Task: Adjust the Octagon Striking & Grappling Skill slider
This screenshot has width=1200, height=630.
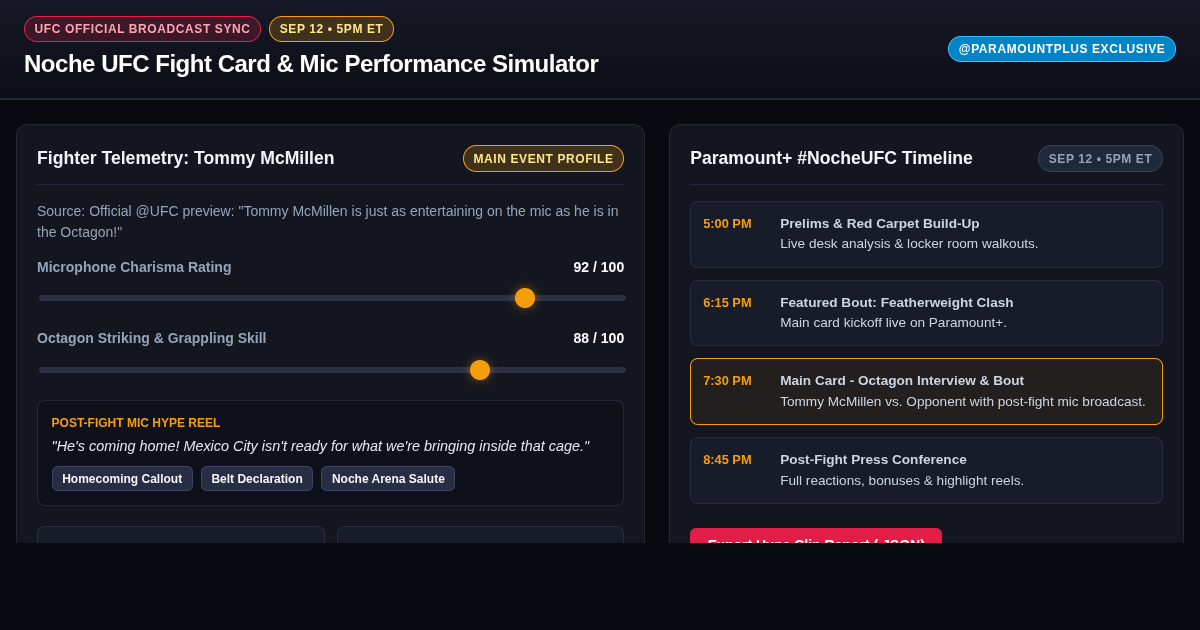Action: [332, 370]
